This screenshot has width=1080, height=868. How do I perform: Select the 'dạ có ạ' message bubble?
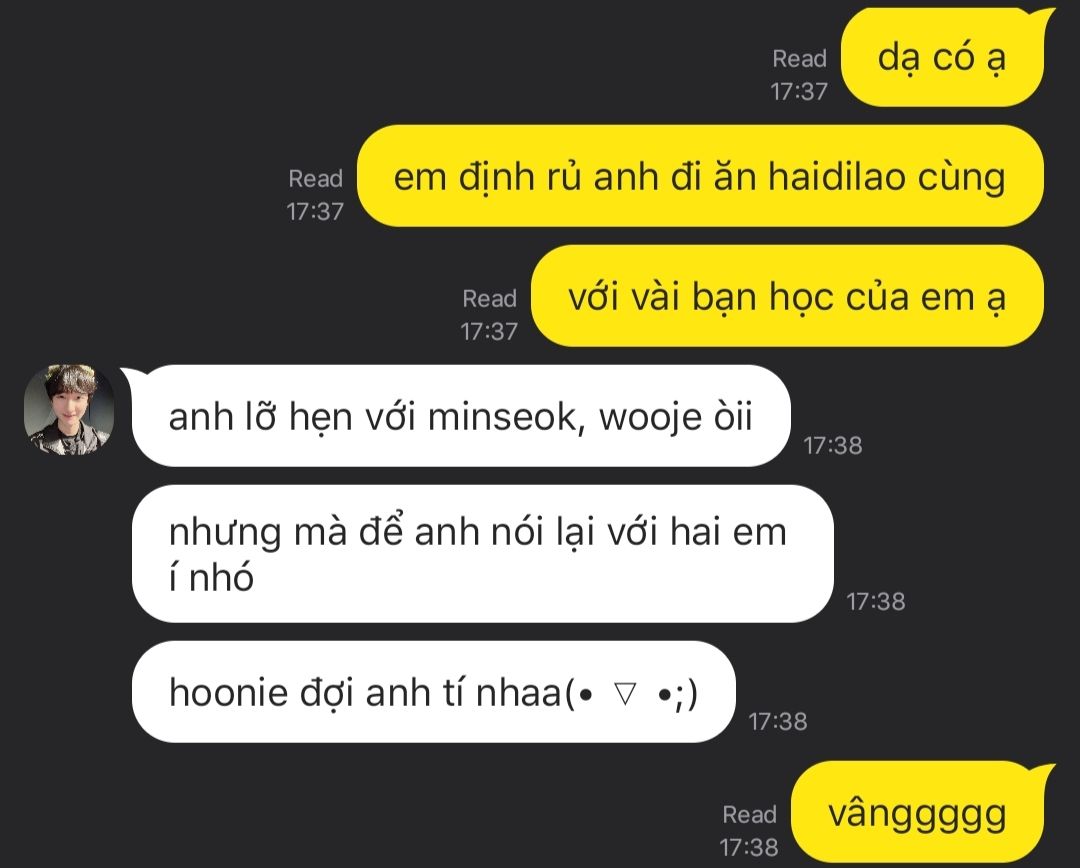coord(944,58)
